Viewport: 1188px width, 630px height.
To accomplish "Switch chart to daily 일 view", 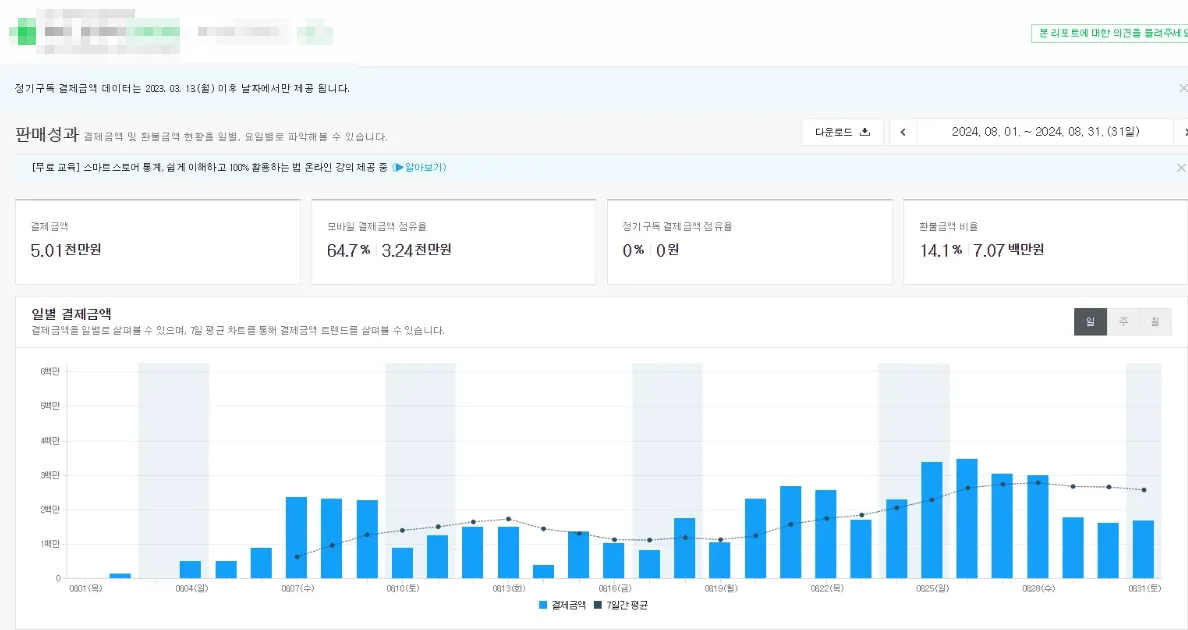I will click(x=1090, y=322).
